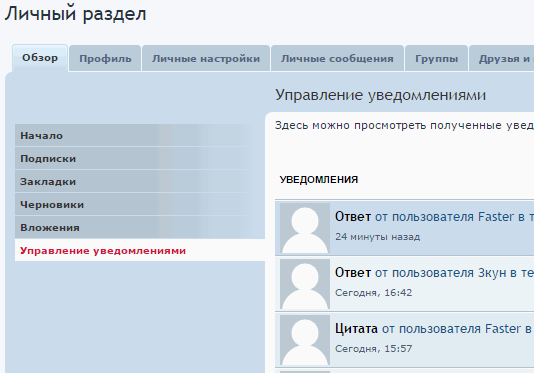Click the avatar beside the Цитата notification
This screenshot has height=373, width=534.
[305, 340]
